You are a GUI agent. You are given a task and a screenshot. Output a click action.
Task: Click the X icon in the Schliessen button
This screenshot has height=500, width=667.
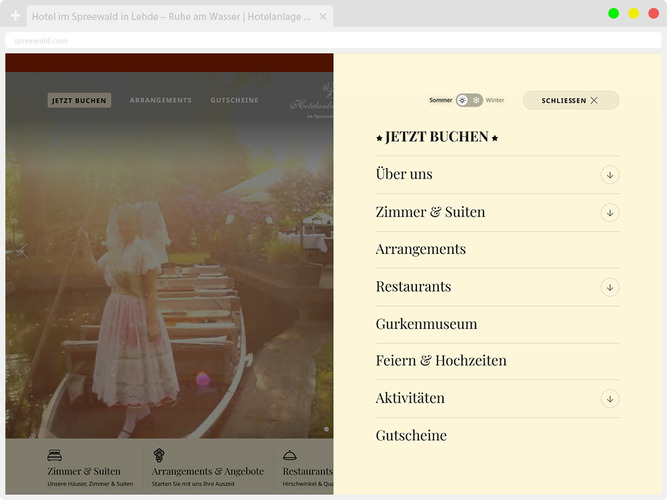[x=594, y=101]
